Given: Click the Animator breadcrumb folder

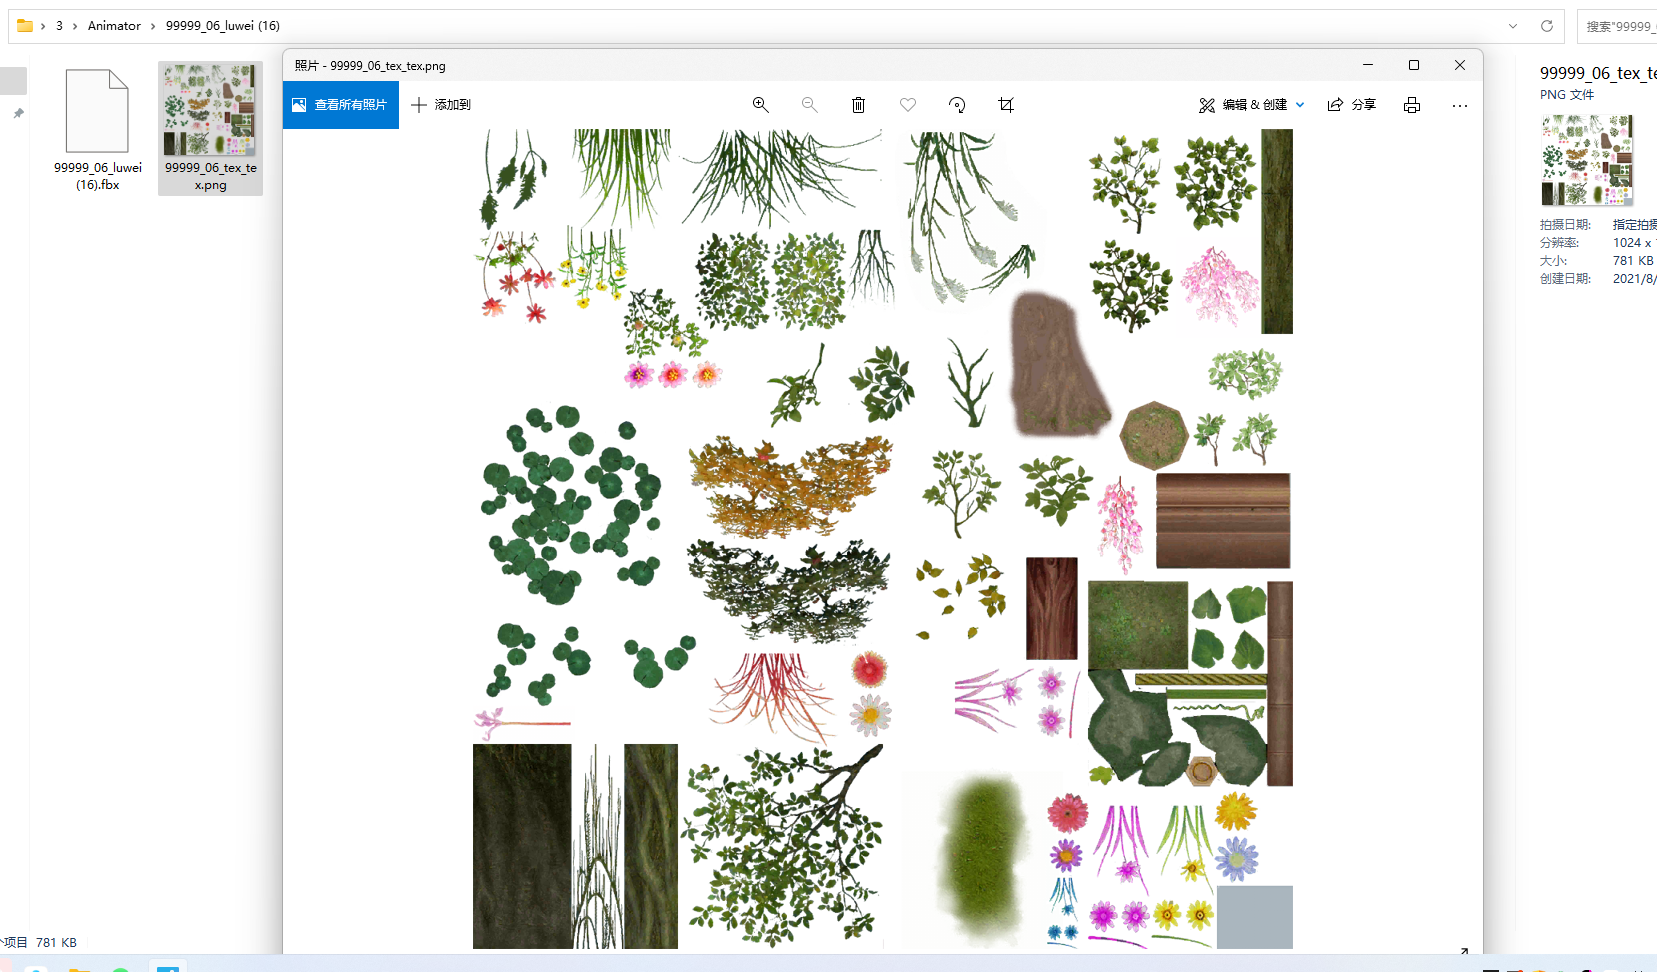Looking at the screenshot, I should coord(114,26).
